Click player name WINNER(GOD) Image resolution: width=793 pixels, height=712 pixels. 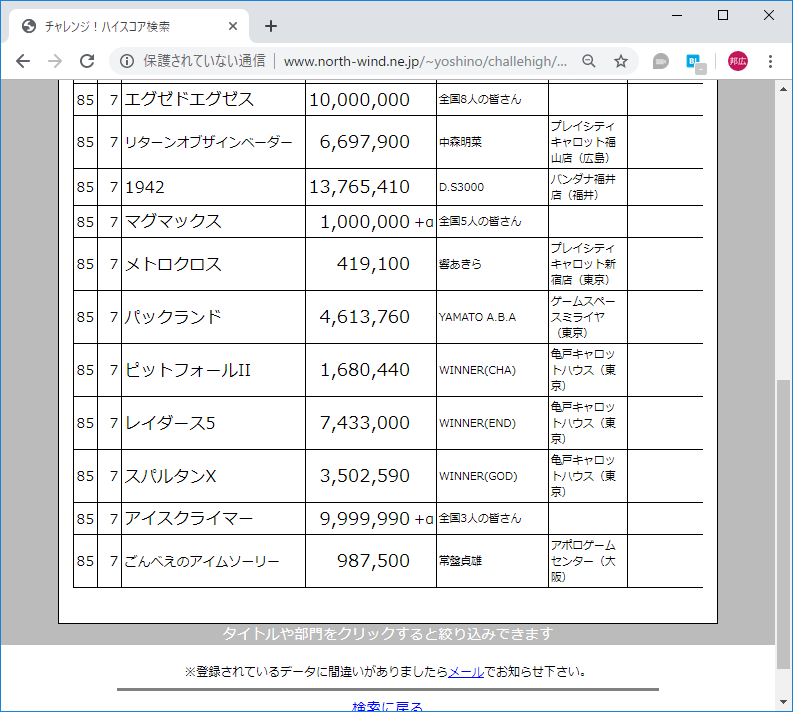click(478, 476)
